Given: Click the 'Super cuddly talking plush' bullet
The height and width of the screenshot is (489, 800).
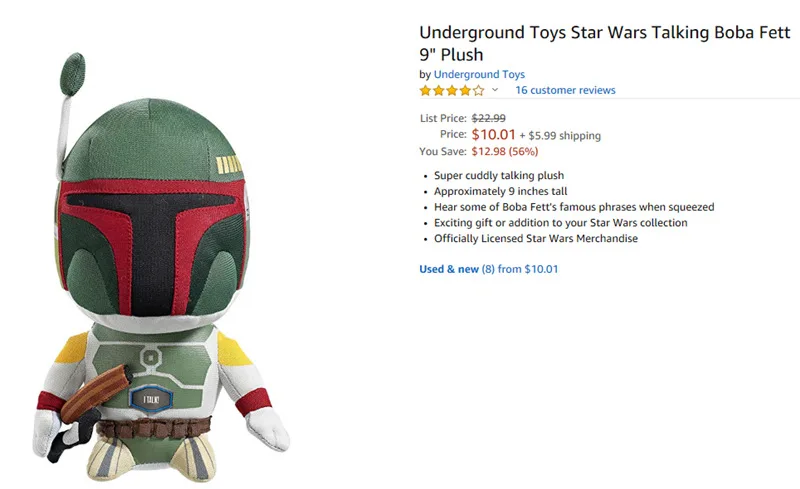Looking at the screenshot, I should click(499, 176).
